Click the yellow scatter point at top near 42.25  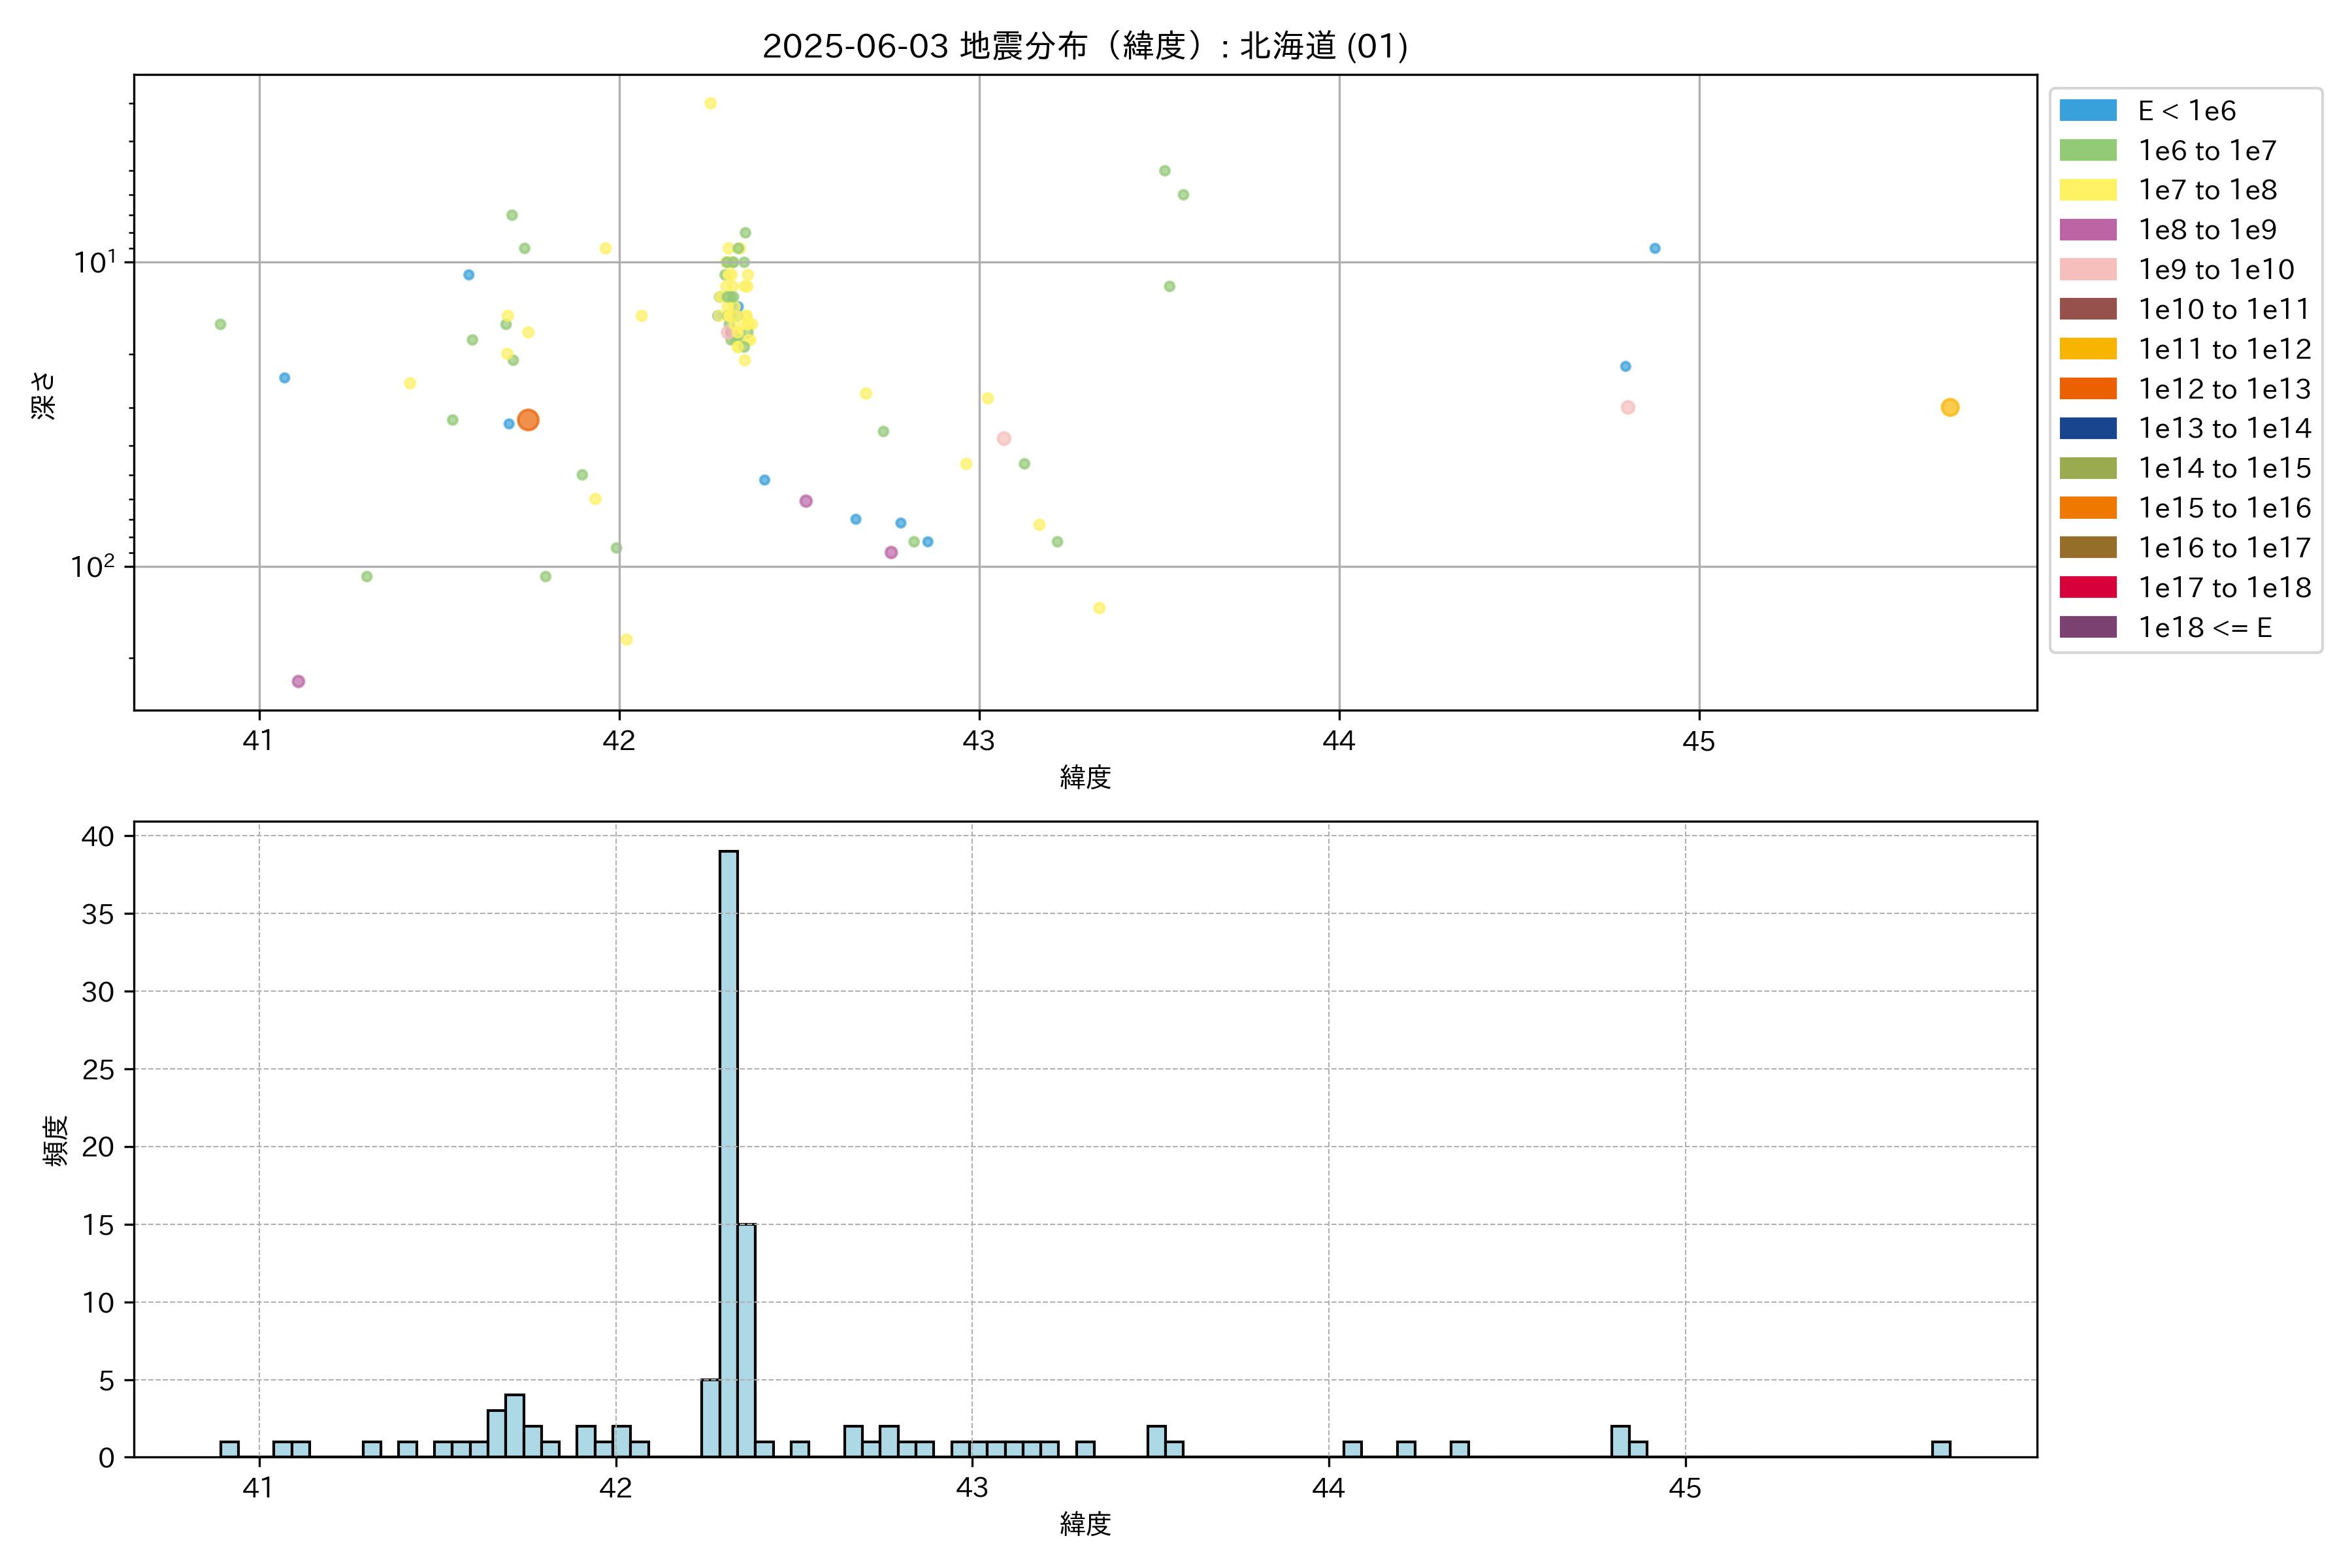[x=710, y=103]
